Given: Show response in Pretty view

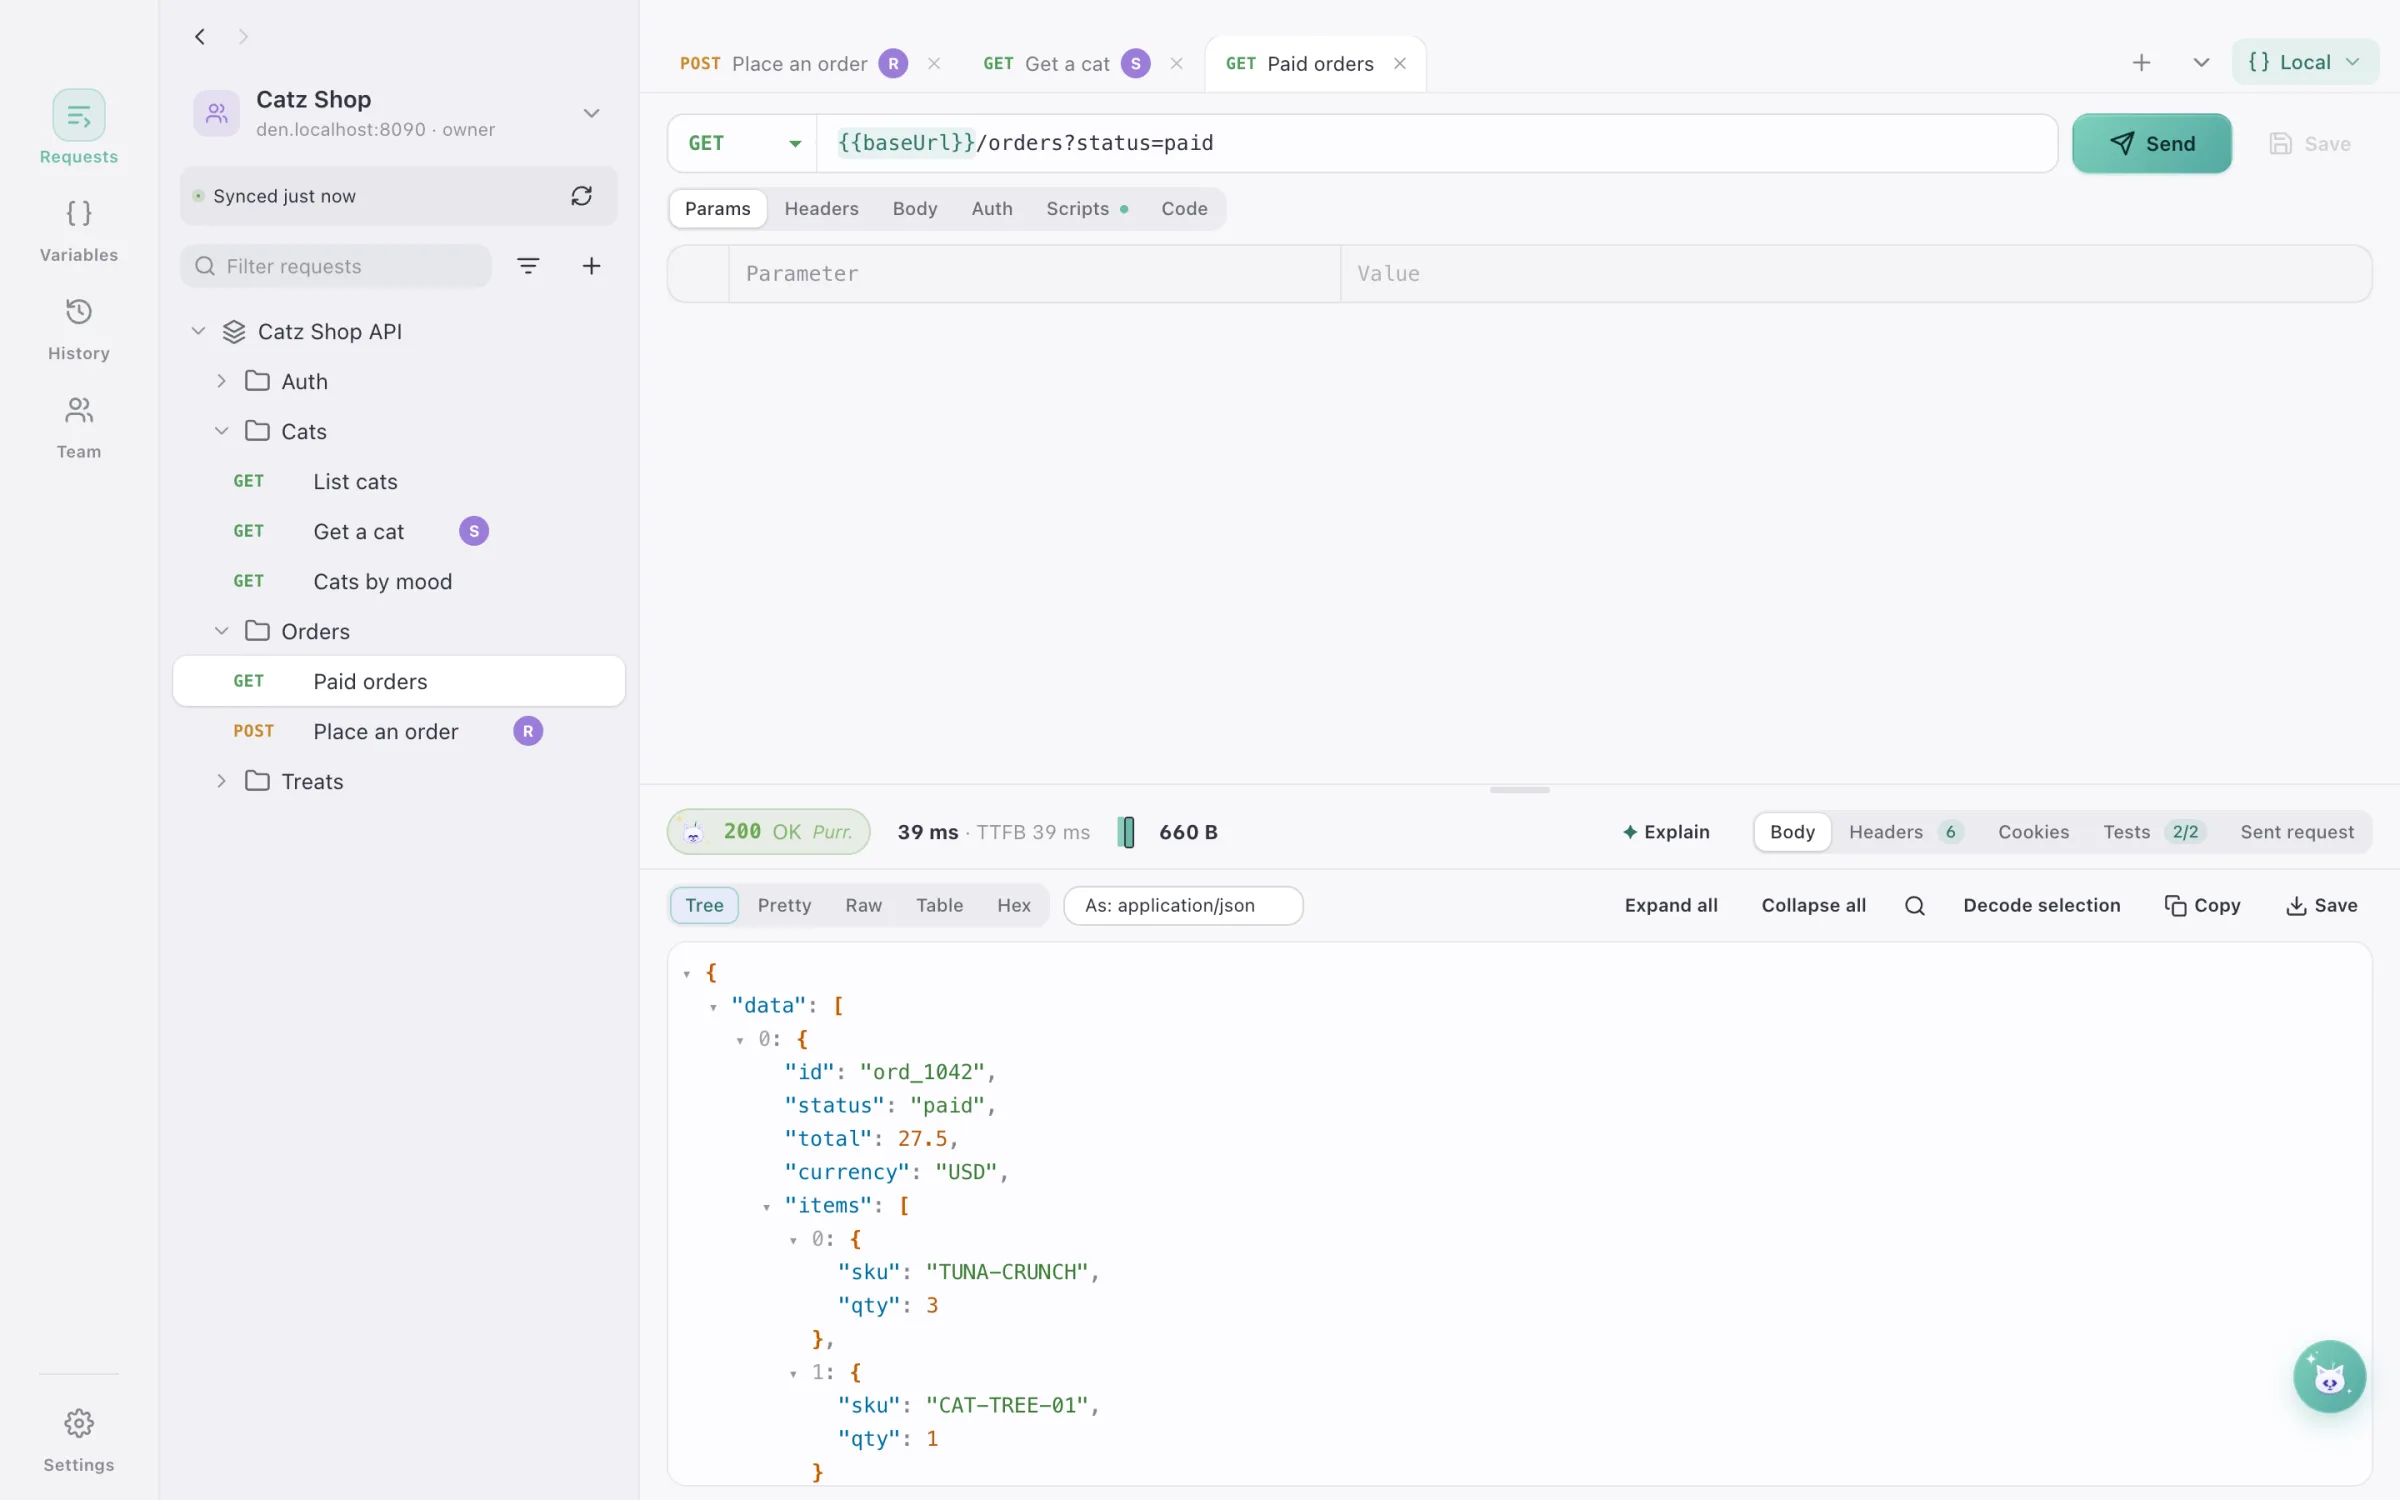Looking at the screenshot, I should [784, 906].
